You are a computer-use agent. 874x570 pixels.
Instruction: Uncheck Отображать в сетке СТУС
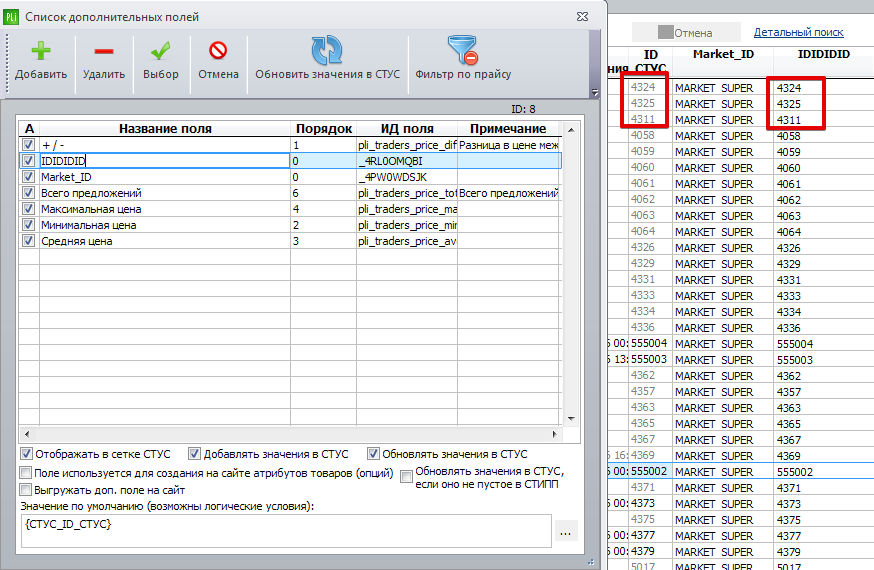26,454
